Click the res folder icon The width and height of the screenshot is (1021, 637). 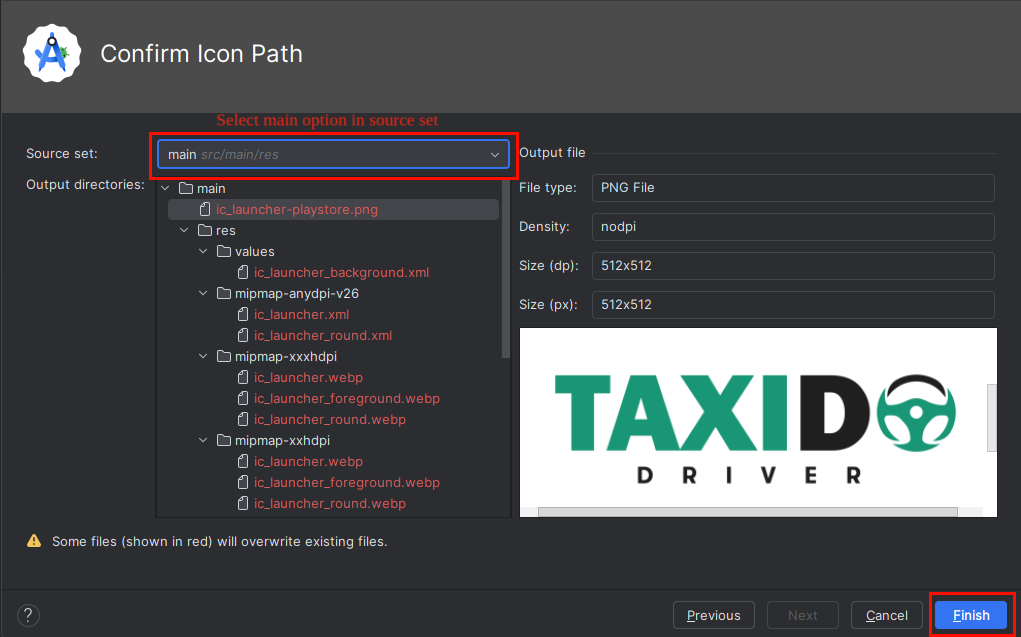coord(205,231)
